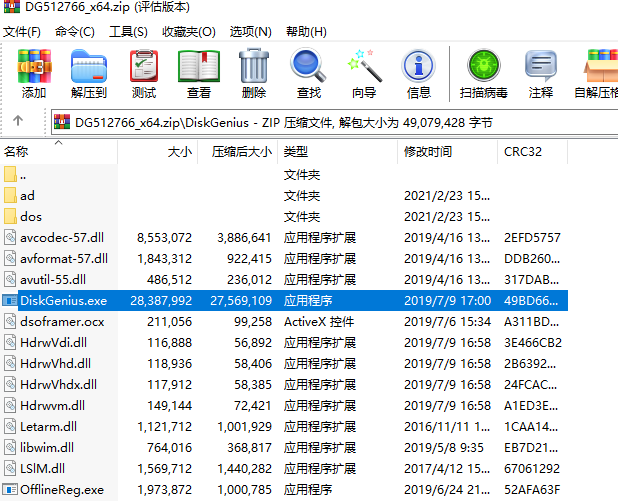Show archive 信息 (Info) icon

pyautogui.click(x=419, y=66)
